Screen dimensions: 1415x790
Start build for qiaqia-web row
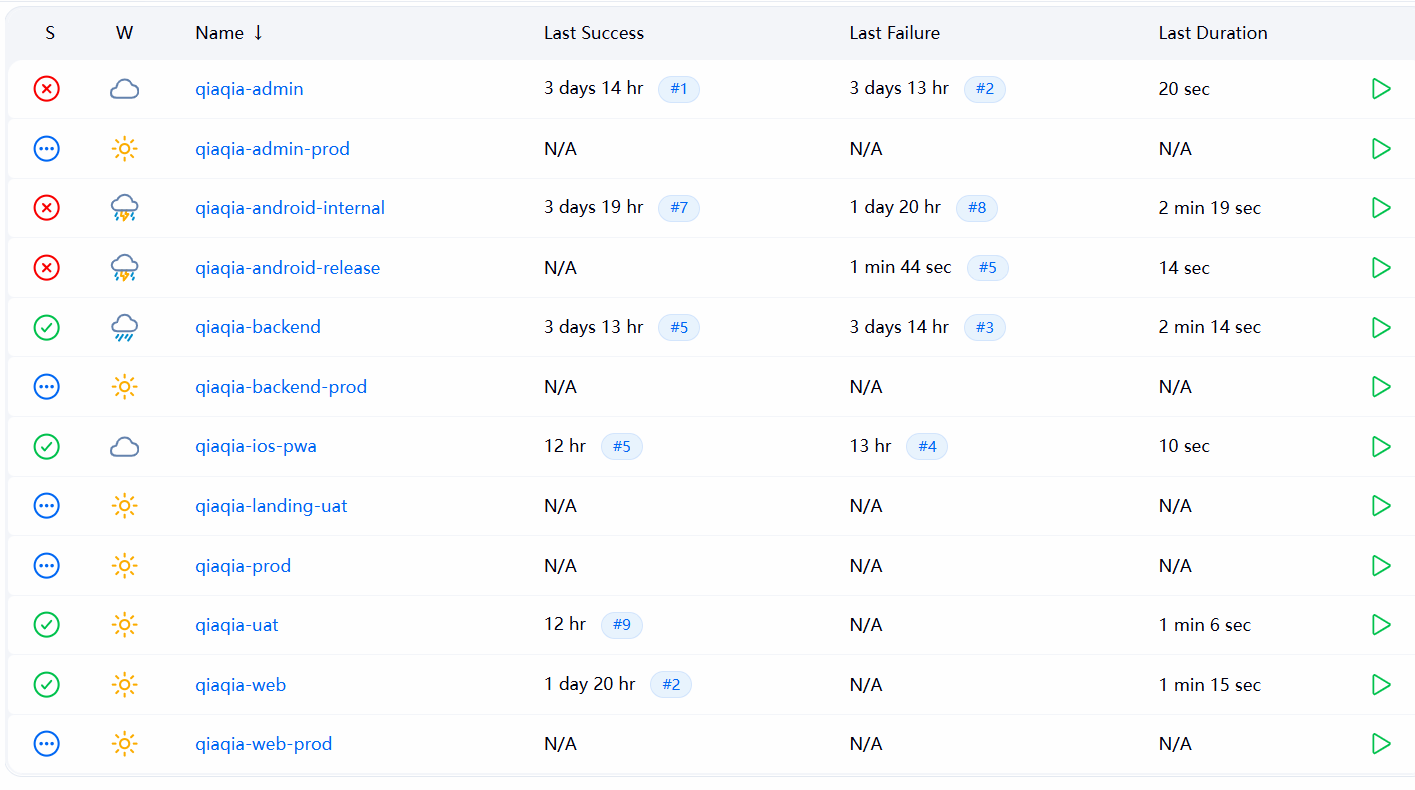click(1381, 685)
